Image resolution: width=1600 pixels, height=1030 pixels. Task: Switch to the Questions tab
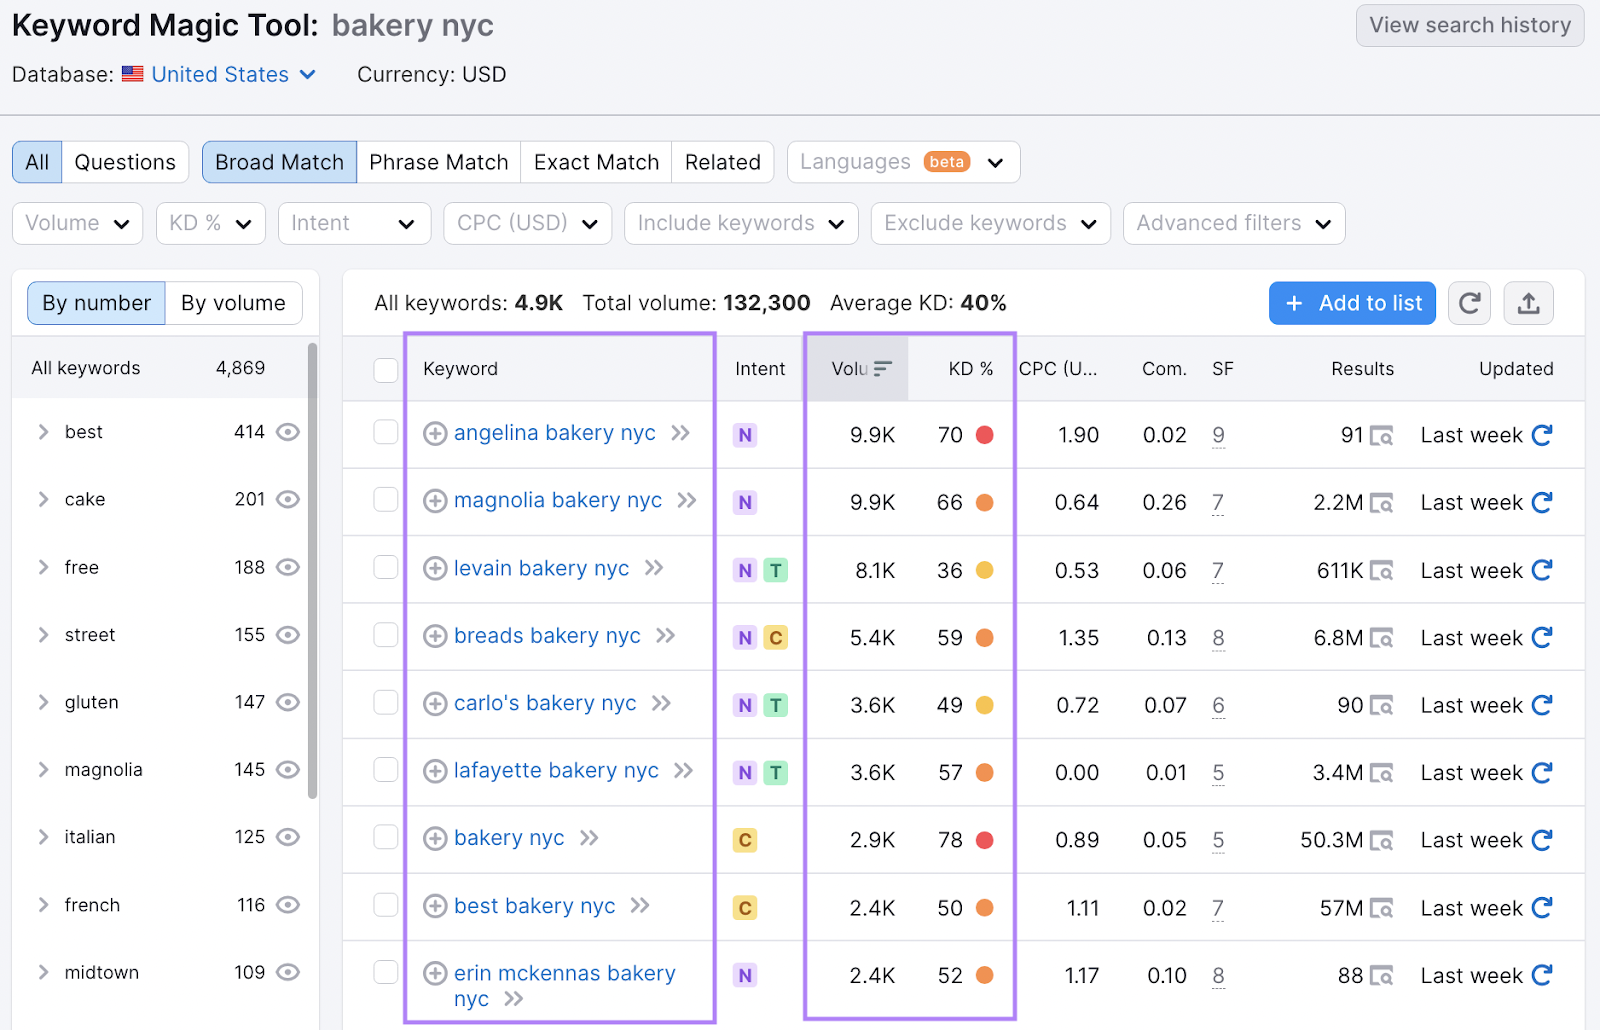[124, 161]
